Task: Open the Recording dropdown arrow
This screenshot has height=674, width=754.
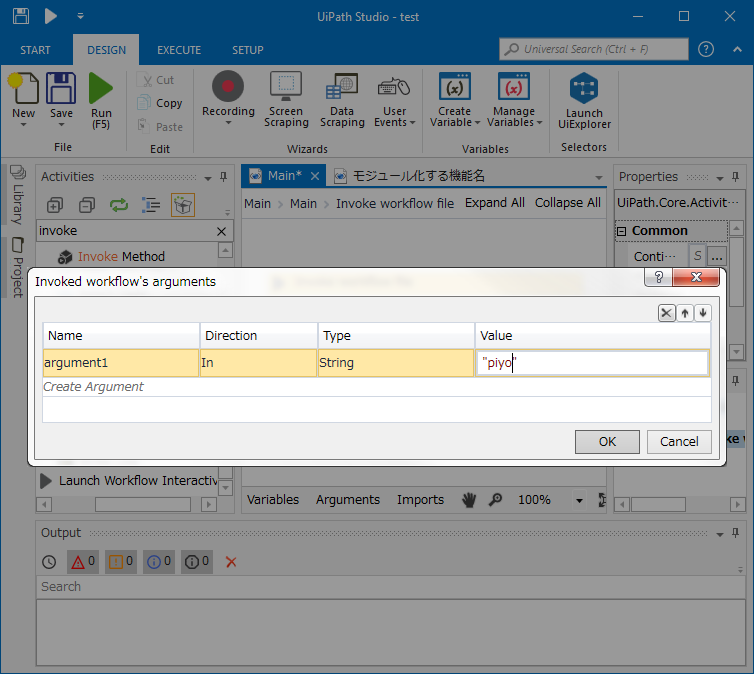Action: 228,123
